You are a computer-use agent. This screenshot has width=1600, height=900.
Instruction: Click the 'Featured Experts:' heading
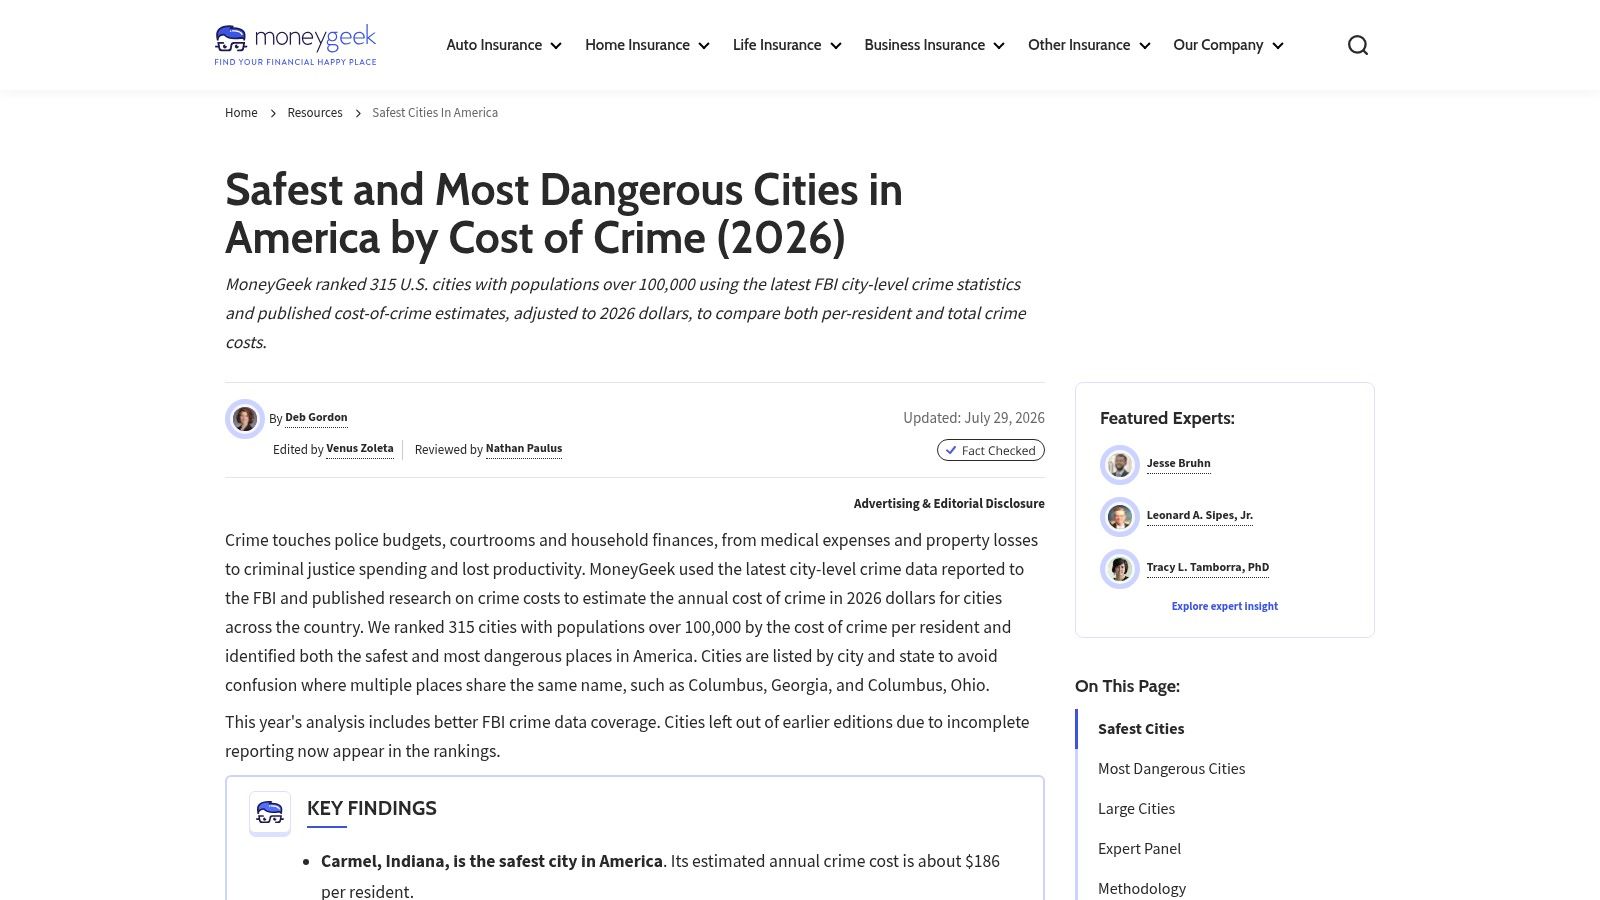(x=1167, y=418)
